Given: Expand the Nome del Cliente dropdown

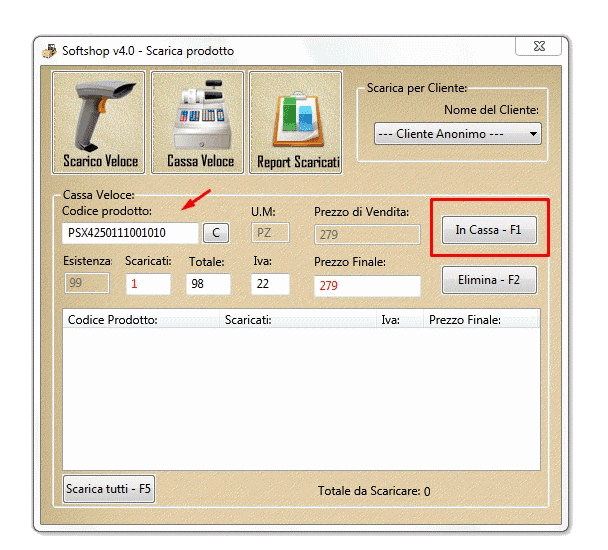Looking at the screenshot, I should (x=458, y=133).
